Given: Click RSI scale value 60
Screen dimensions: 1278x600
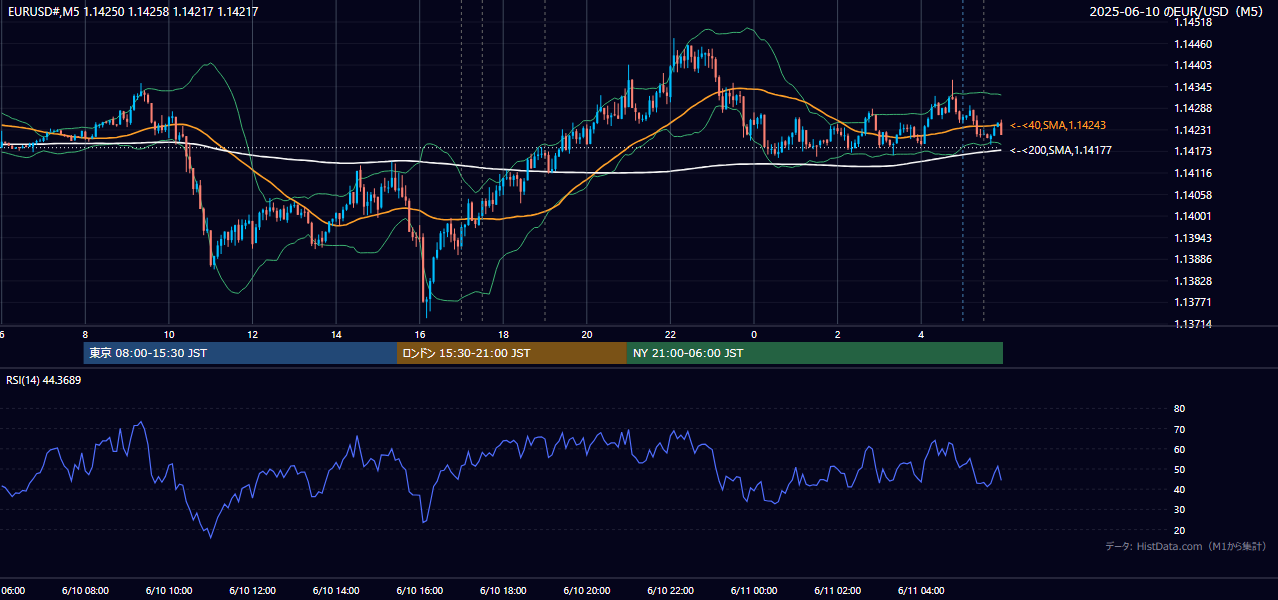Looking at the screenshot, I should click(x=1179, y=449).
